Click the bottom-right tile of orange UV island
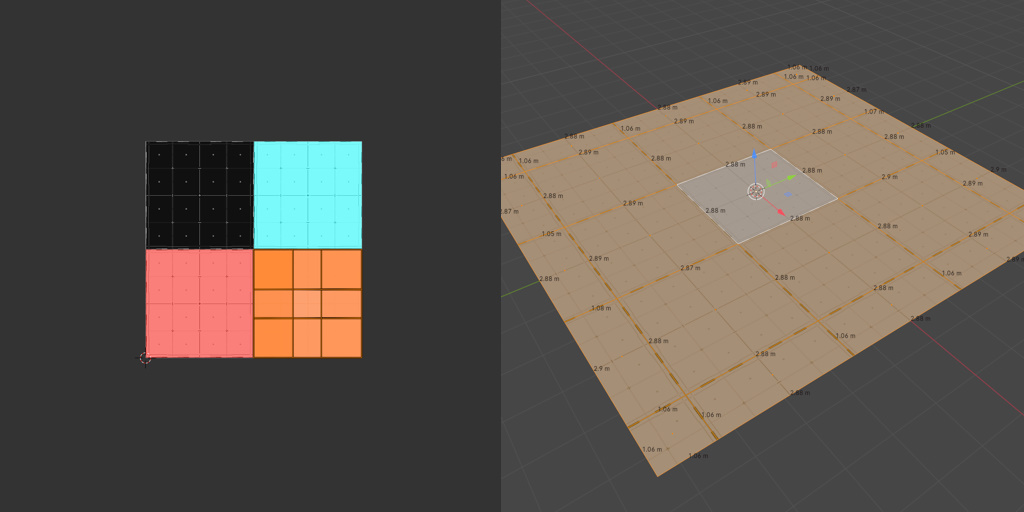Screen dimensions: 1024x512 tap(342, 338)
